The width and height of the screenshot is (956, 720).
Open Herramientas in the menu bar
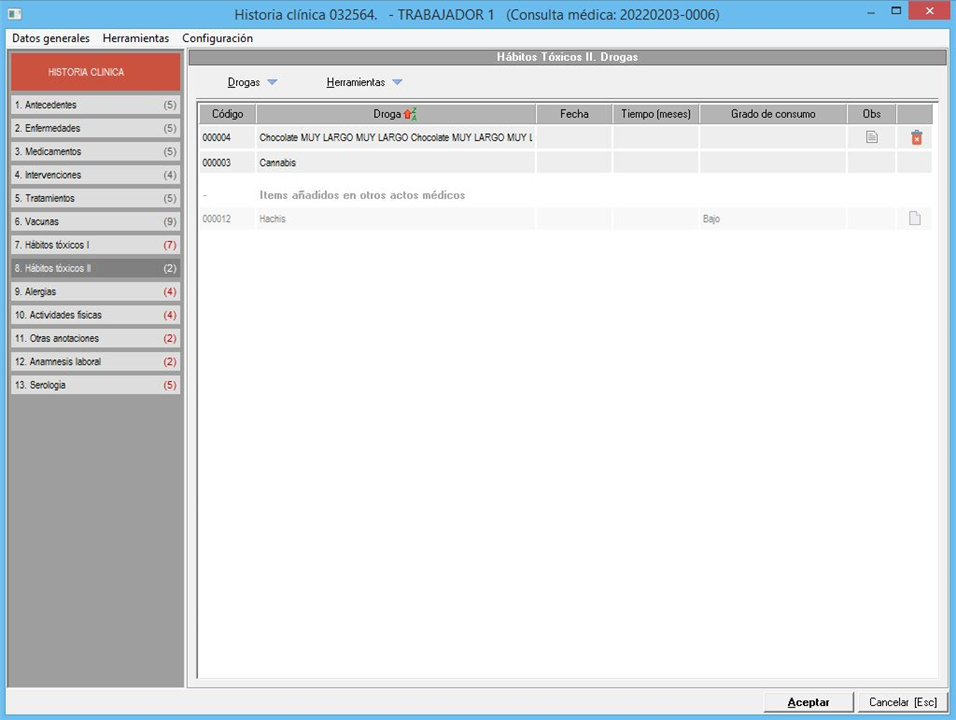136,38
